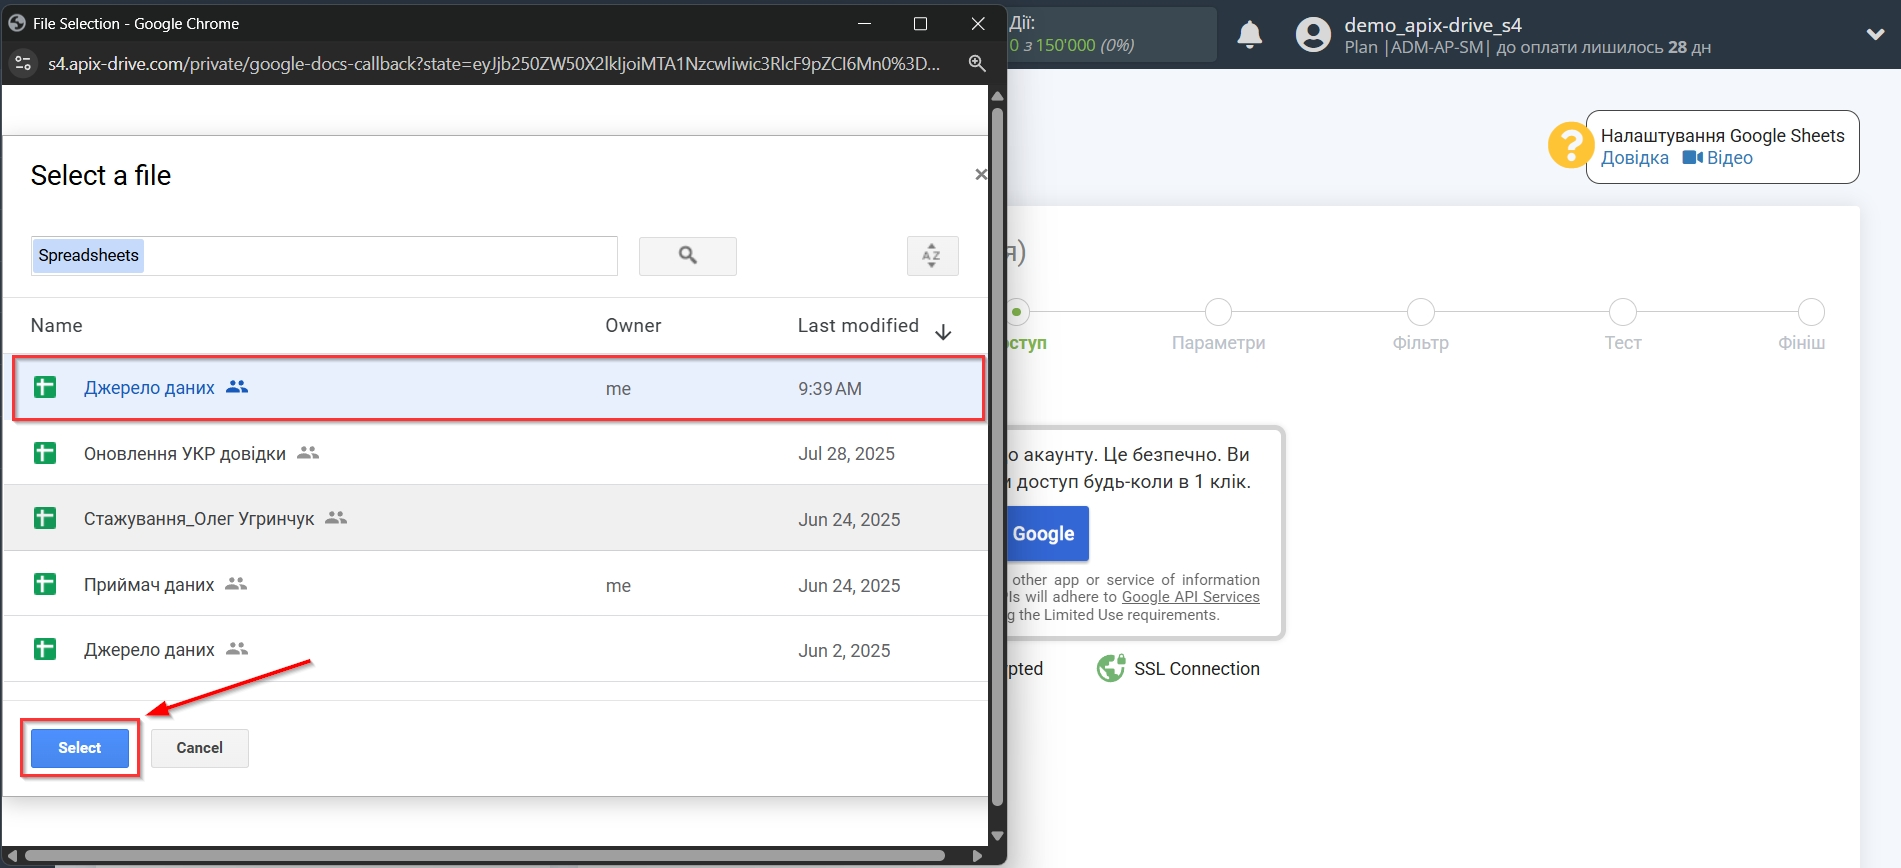Click shared icon beside Оновлення УКР довідки
The width and height of the screenshot is (1901, 868).
click(x=308, y=452)
